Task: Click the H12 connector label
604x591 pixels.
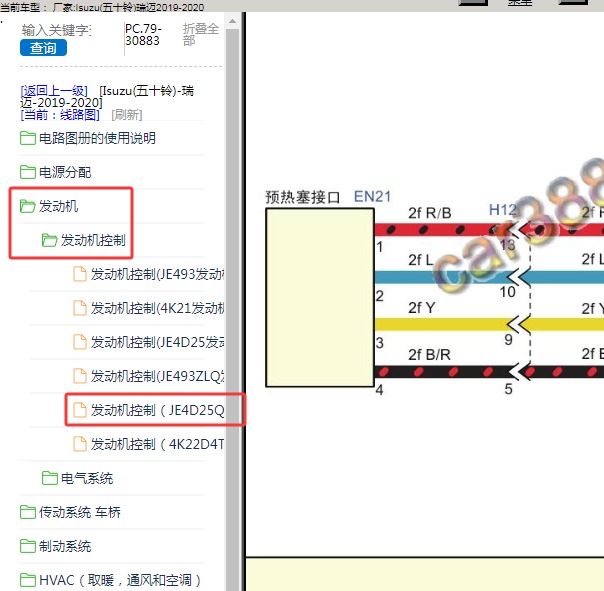Action: click(x=503, y=210)
